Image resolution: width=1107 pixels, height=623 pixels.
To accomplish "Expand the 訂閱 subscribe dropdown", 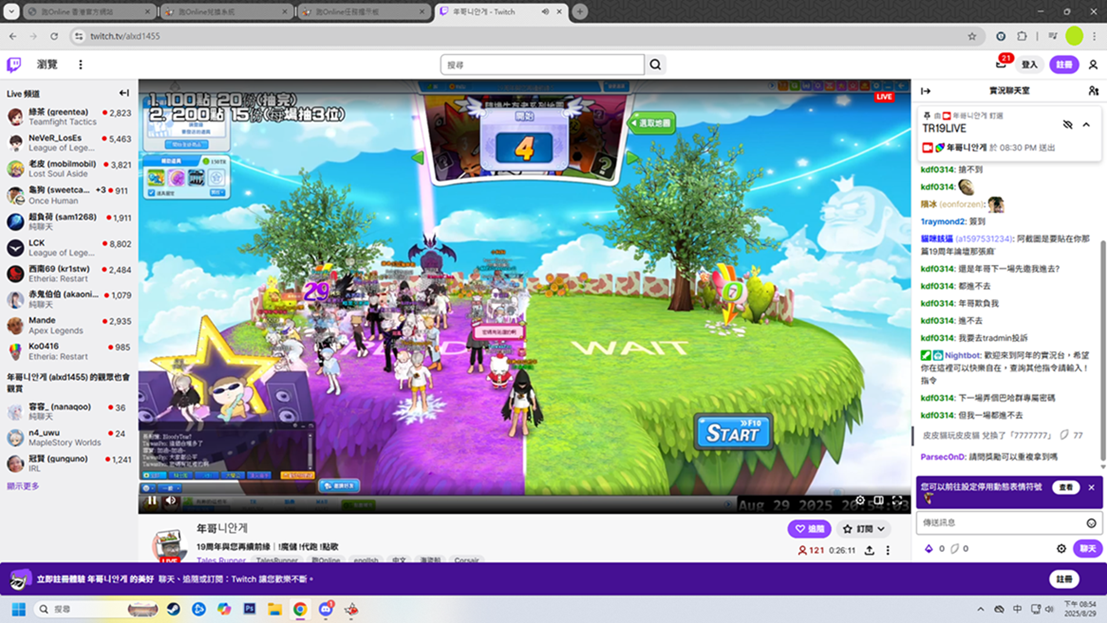I will pyautogui.click(x=864, y=529).
